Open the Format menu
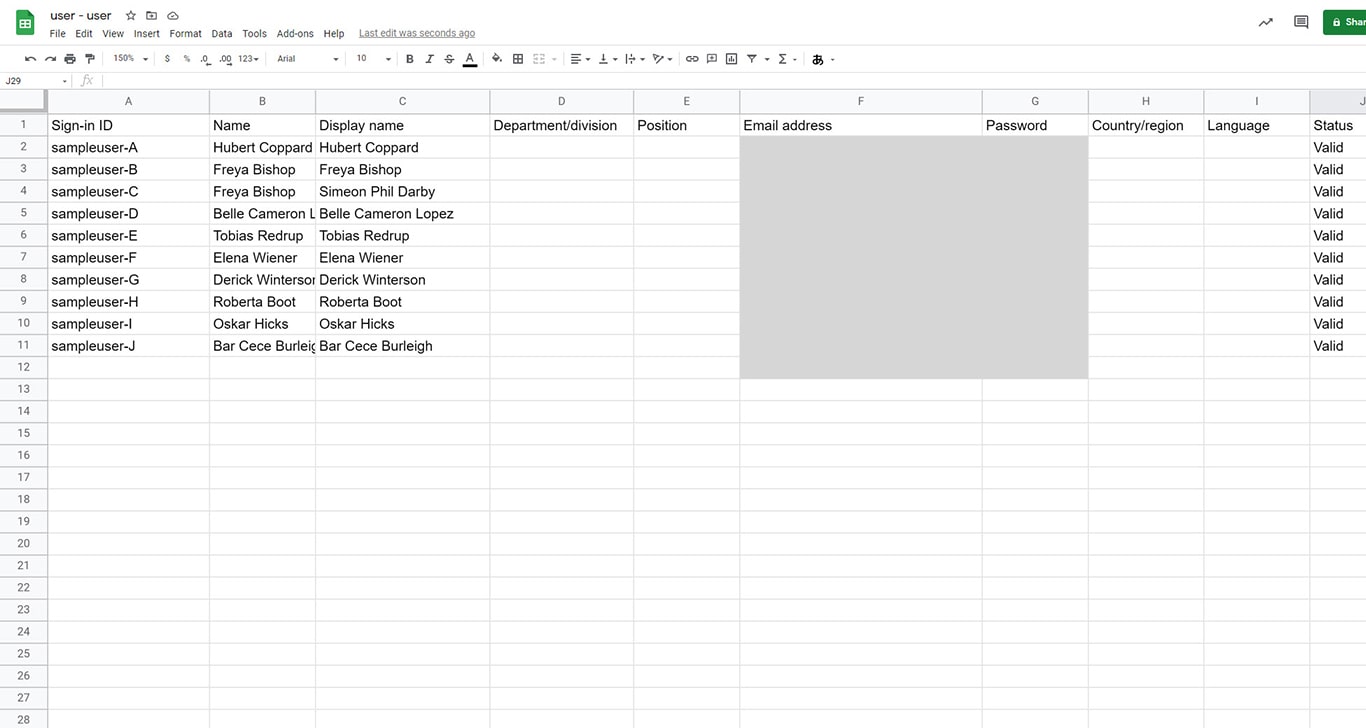 click(185, 34)
